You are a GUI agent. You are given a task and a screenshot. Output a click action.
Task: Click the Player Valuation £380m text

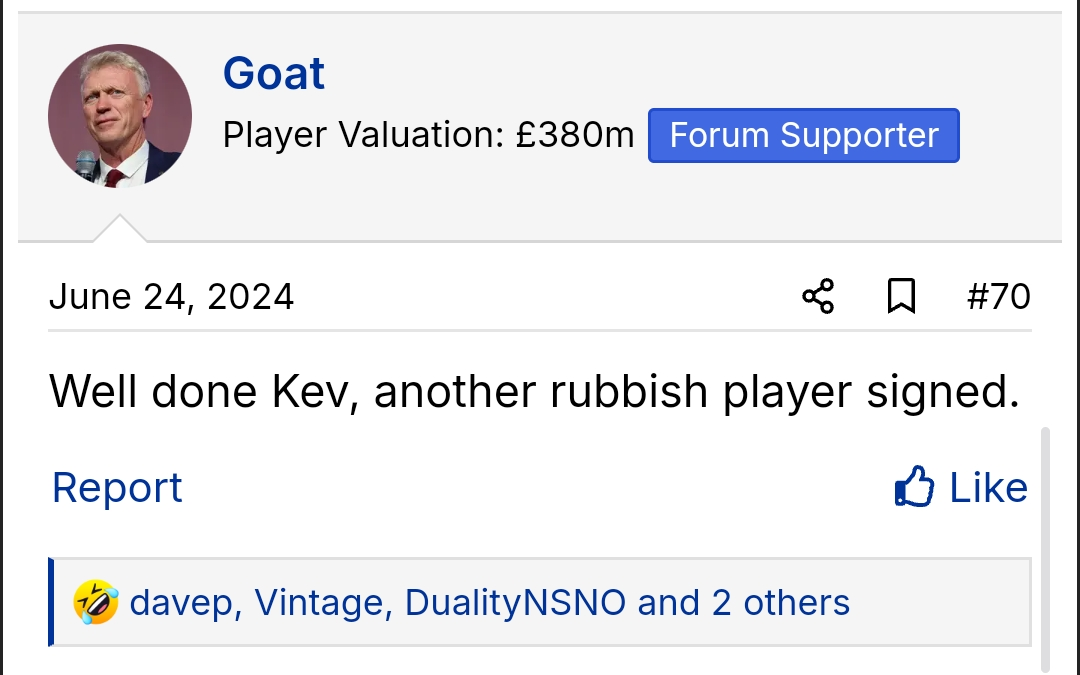tap(428, 136)
